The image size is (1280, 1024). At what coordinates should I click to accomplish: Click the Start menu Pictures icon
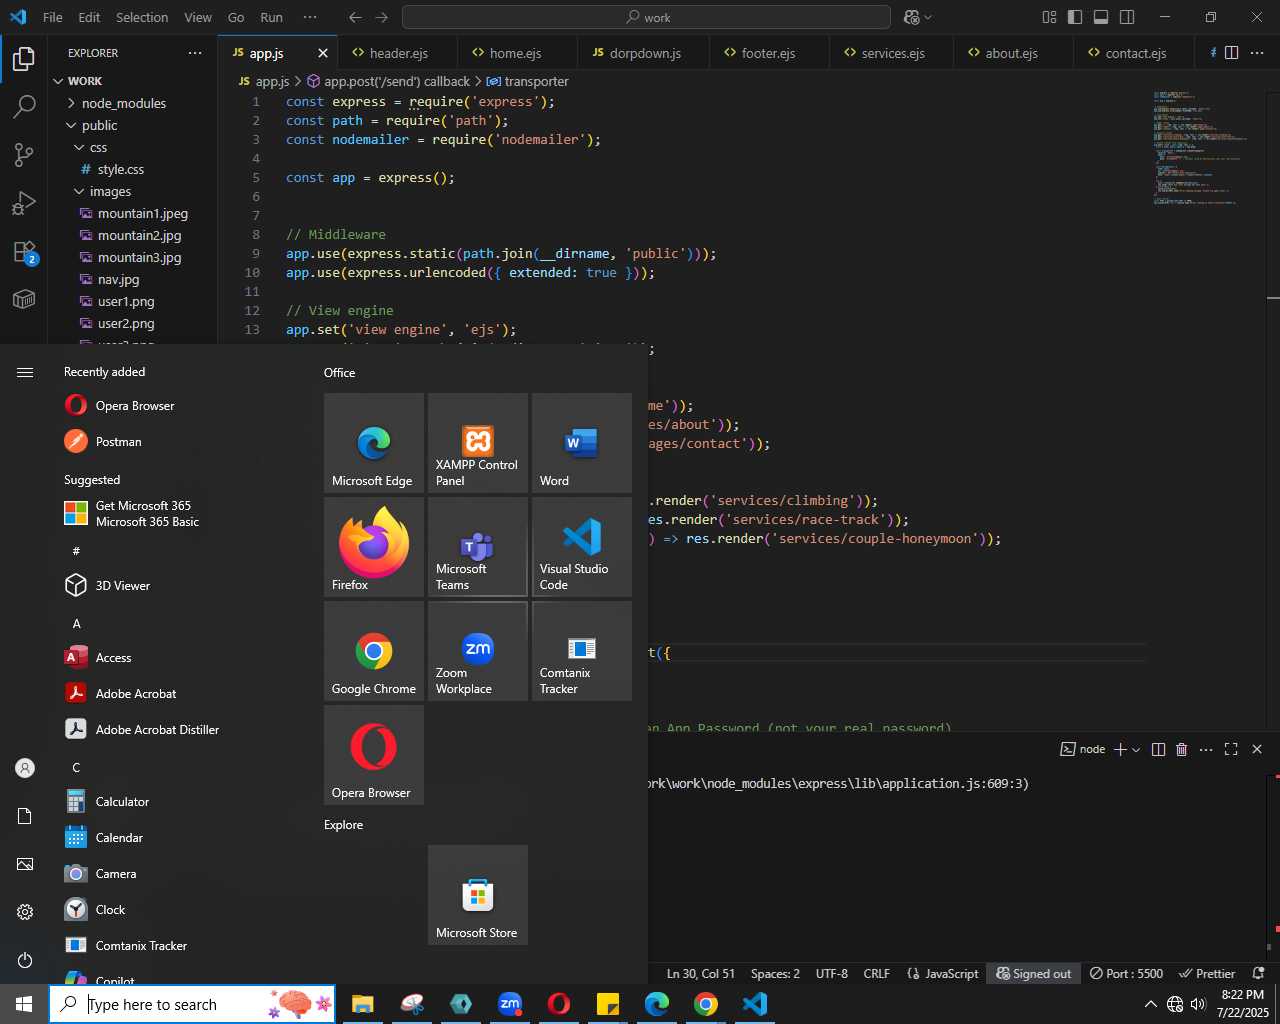tap(25, 864)
